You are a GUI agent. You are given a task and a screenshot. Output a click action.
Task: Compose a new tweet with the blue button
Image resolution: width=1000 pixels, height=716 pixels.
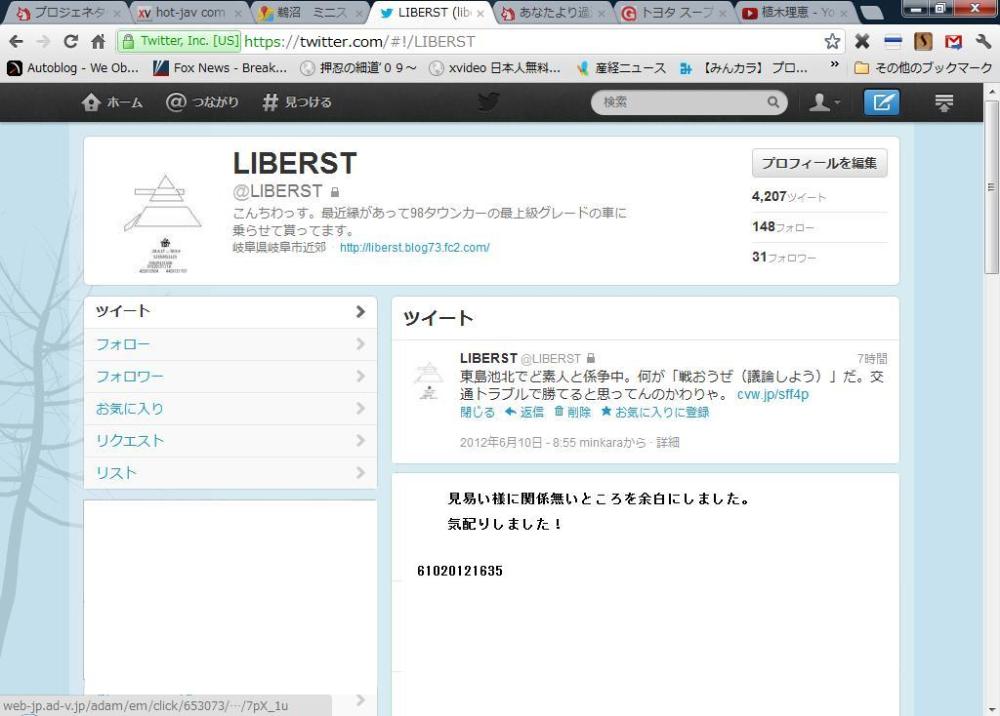[881, 102]
